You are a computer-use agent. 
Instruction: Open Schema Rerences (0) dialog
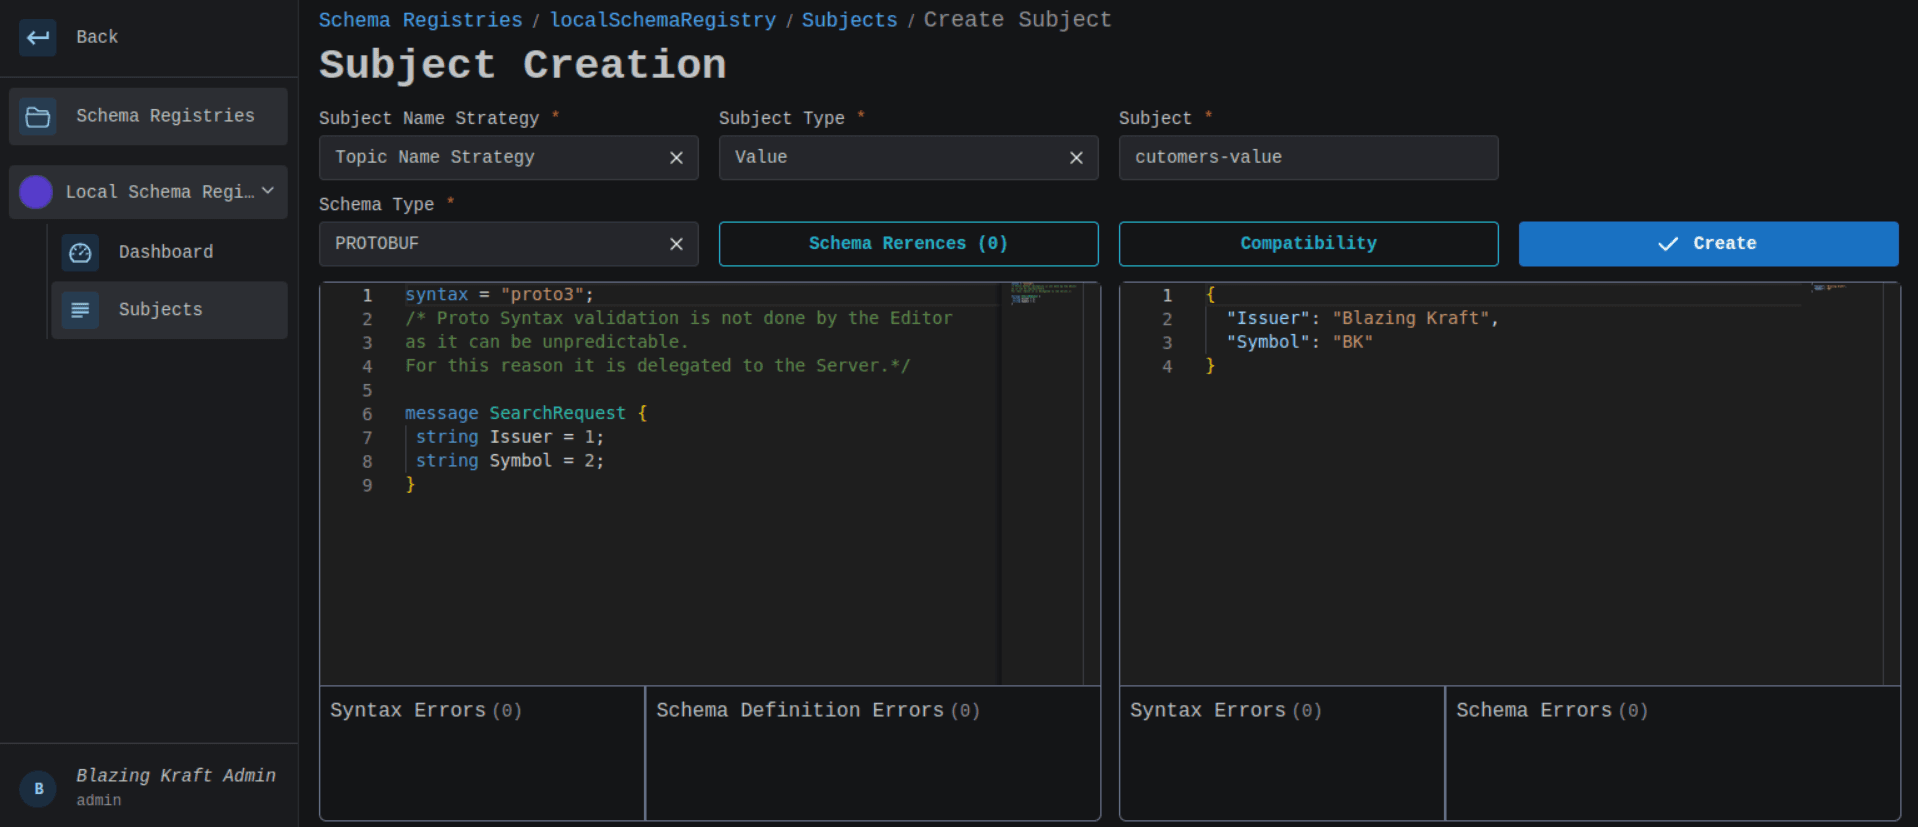point(908,244)
